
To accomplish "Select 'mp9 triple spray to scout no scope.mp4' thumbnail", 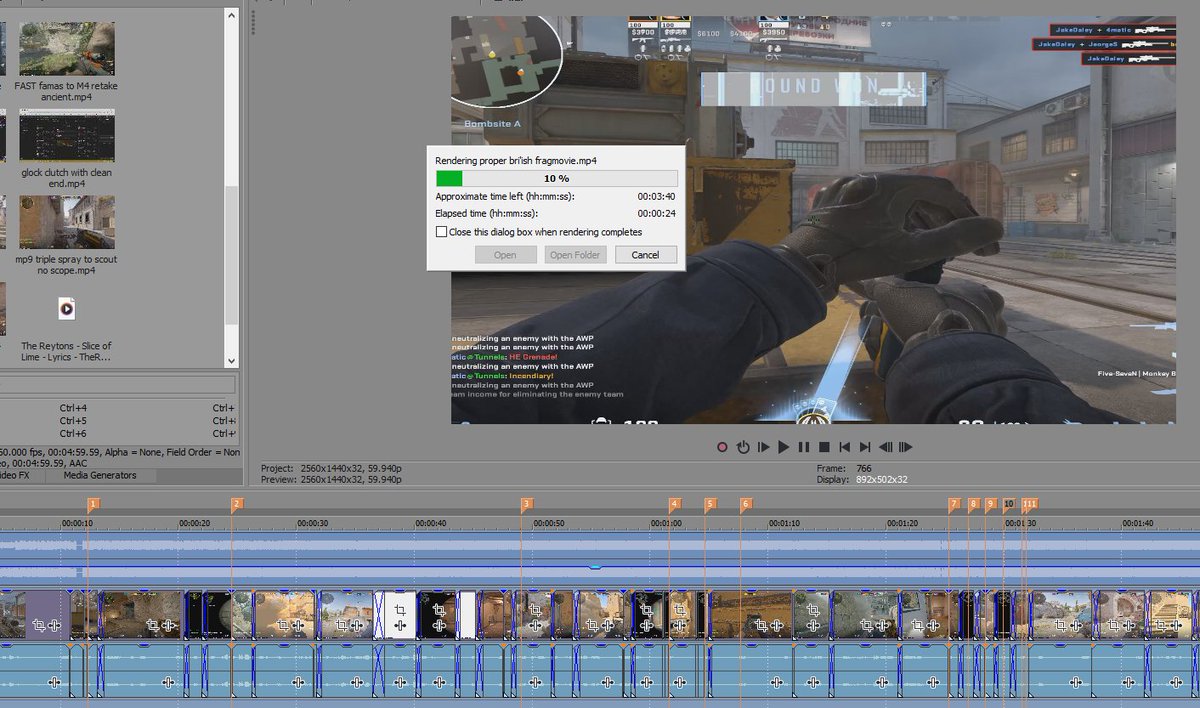I will point(67,222).
